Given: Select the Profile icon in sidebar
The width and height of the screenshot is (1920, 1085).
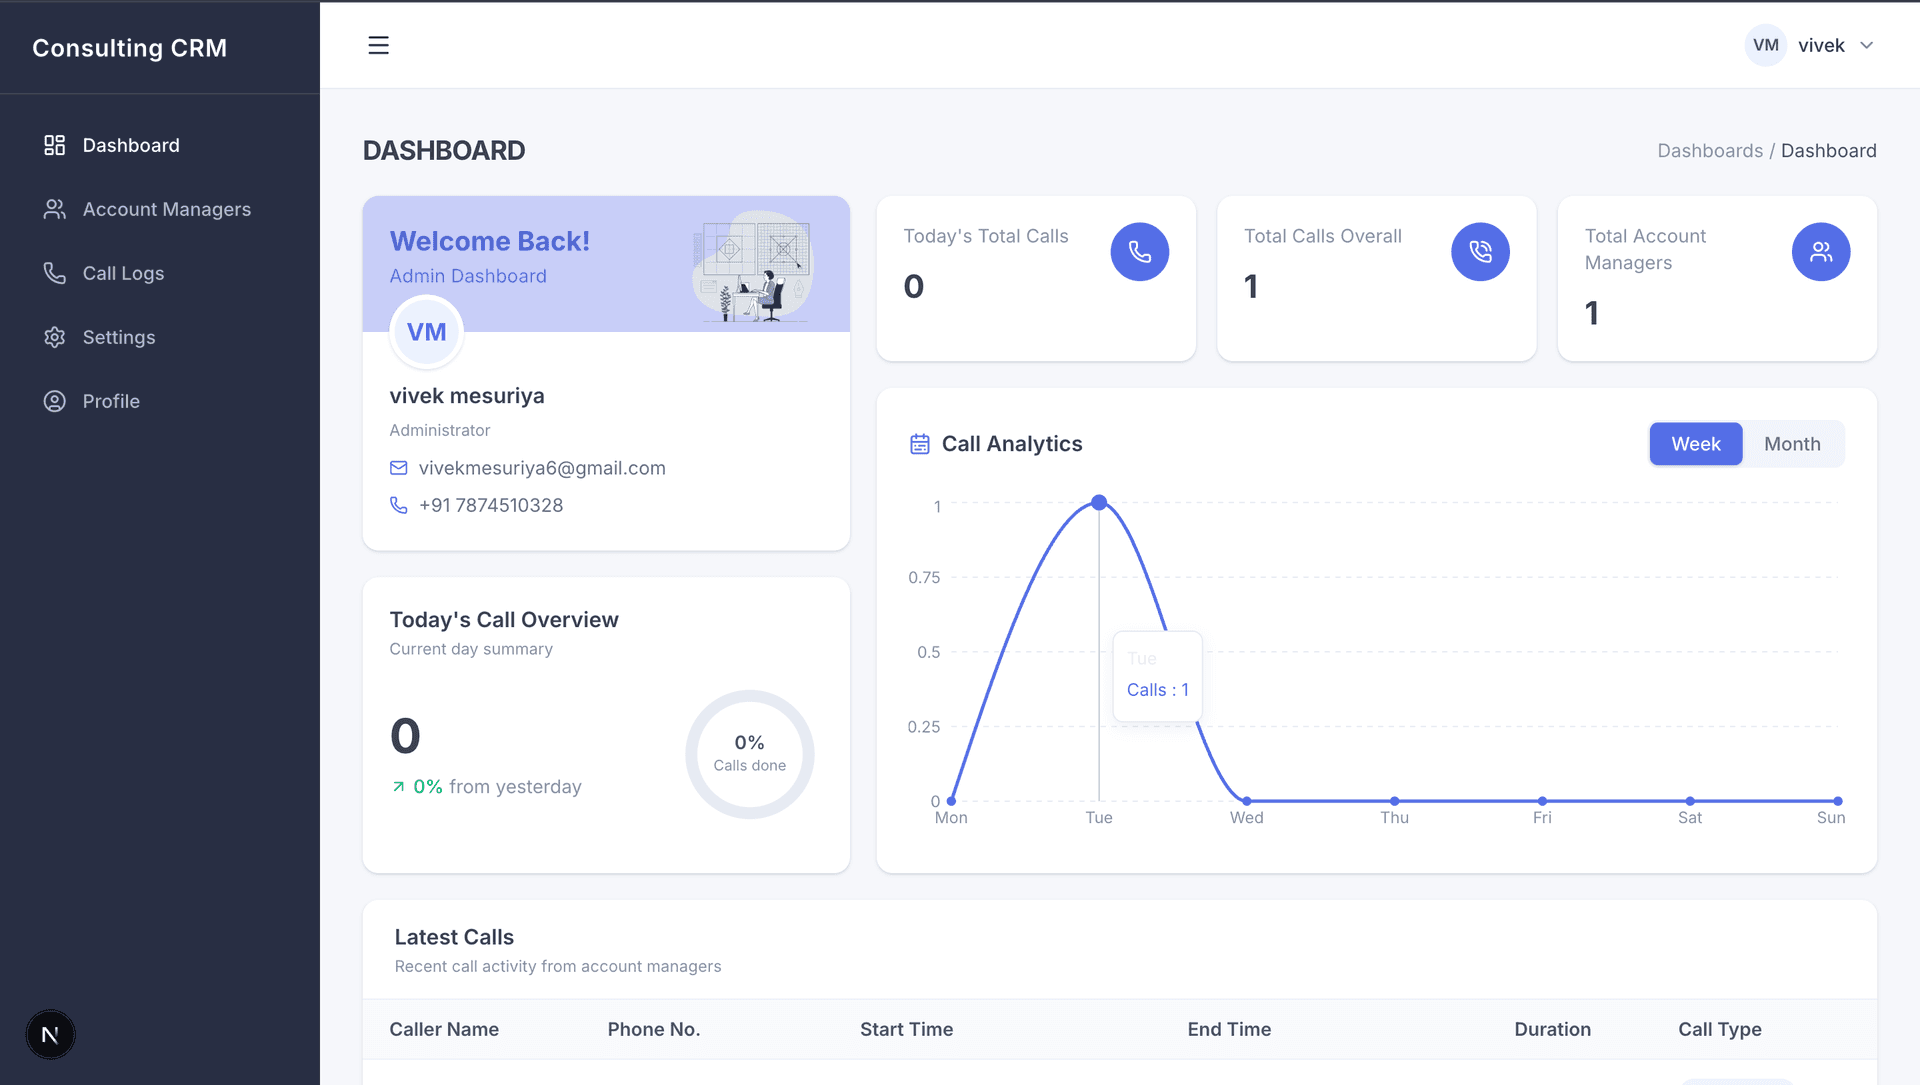Looking at the screenshot, I should coord(54,401).
